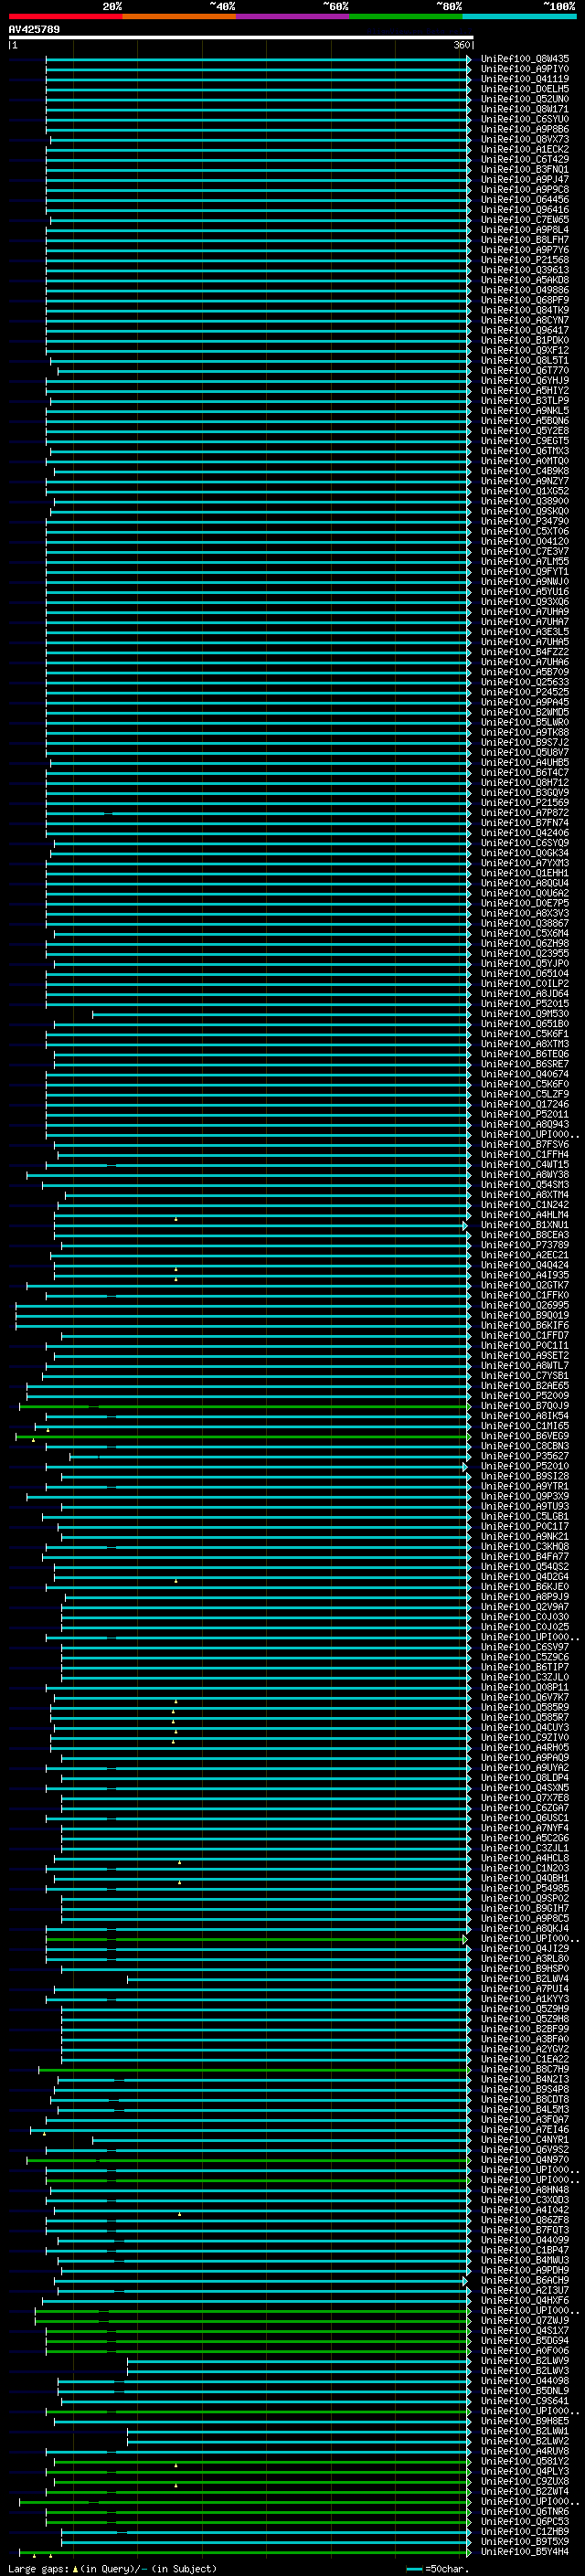Click the red ~20% identity legend segment

click(x=65, y=16)
